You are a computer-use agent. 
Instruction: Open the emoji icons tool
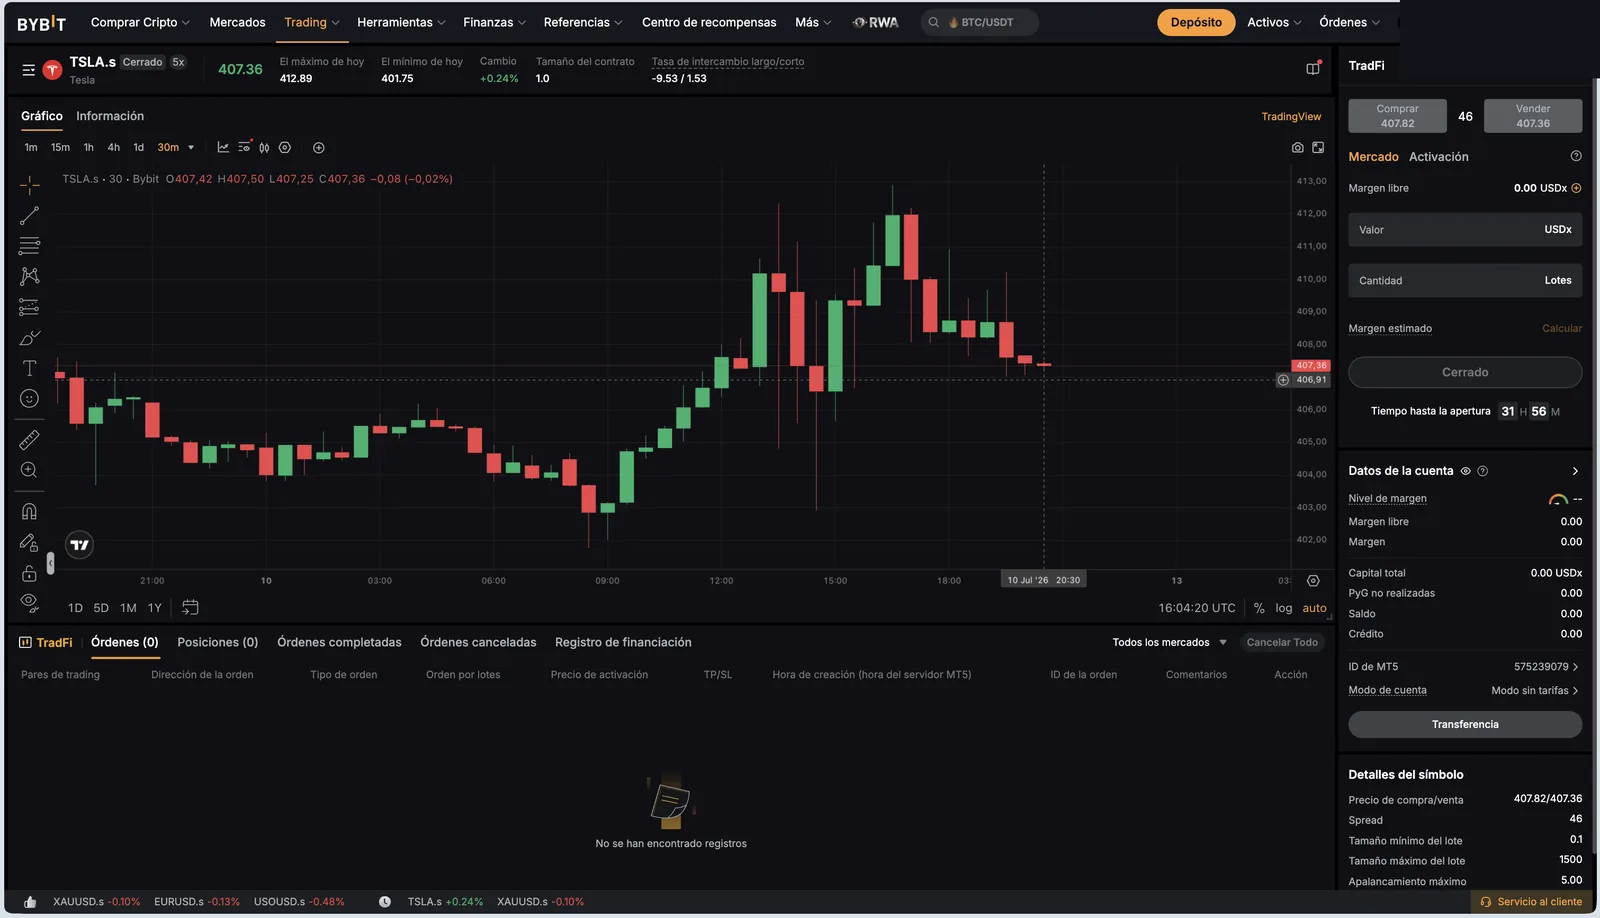click(30, 399)
